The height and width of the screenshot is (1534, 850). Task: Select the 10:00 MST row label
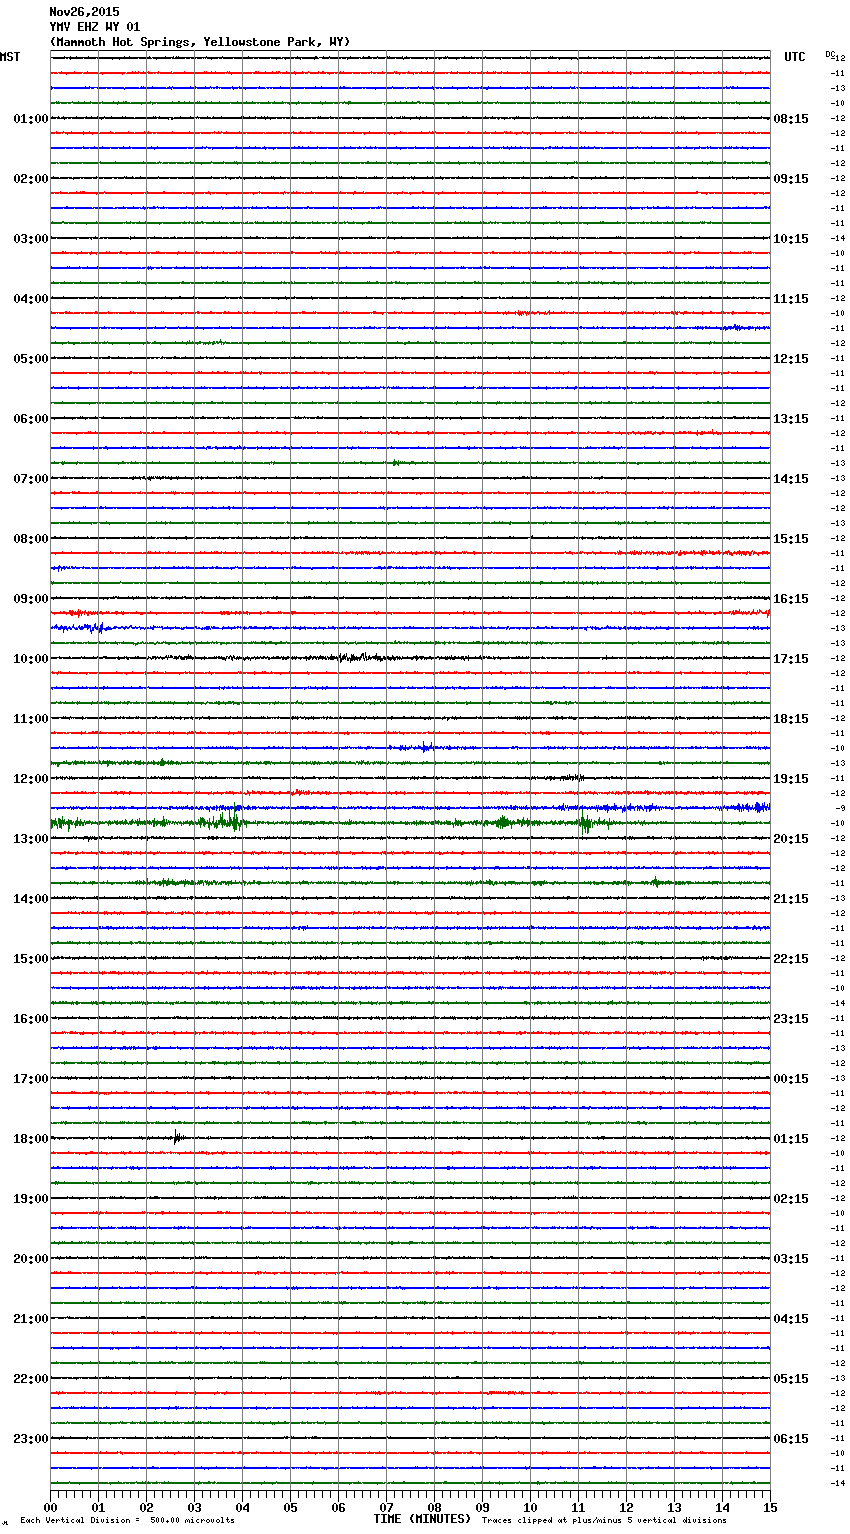click(x=31, y=659)
